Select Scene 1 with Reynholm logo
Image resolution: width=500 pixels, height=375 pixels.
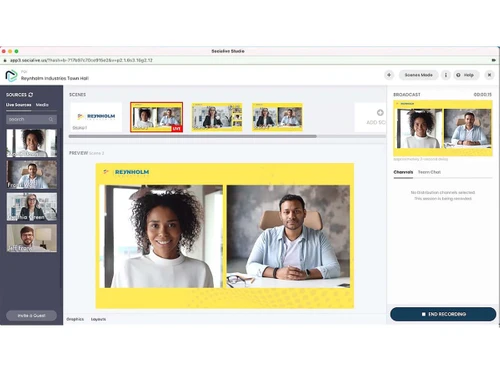[96, 117]
